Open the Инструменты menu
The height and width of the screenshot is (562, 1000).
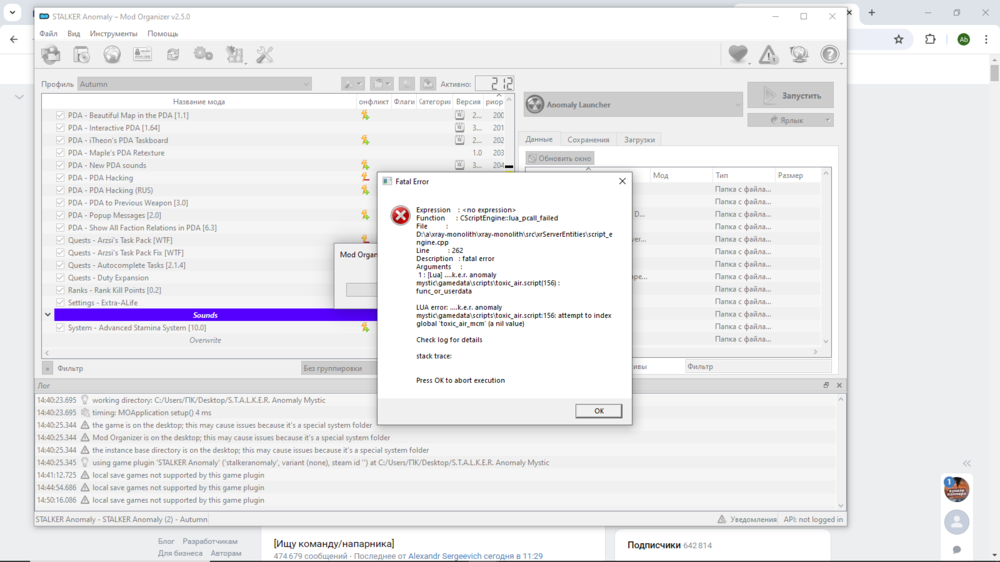click(x=114, y=34)
